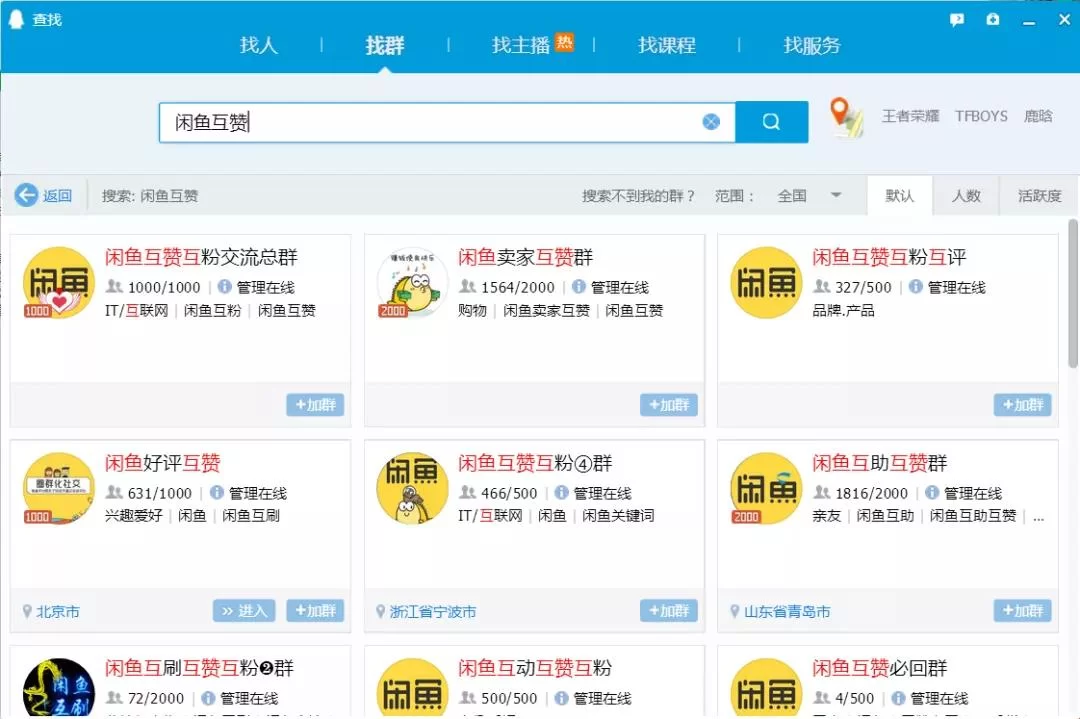Sort results by 活跃度
Viewport: 1080px width, 719px height.
pos(1038,196)
